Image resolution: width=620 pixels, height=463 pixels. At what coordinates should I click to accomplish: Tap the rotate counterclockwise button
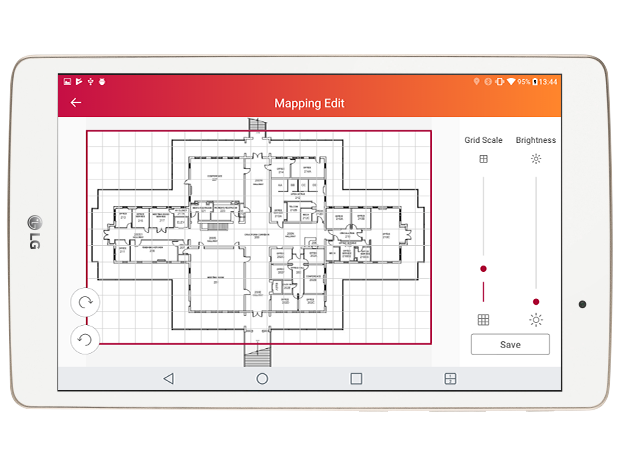[x=85, y=340]
